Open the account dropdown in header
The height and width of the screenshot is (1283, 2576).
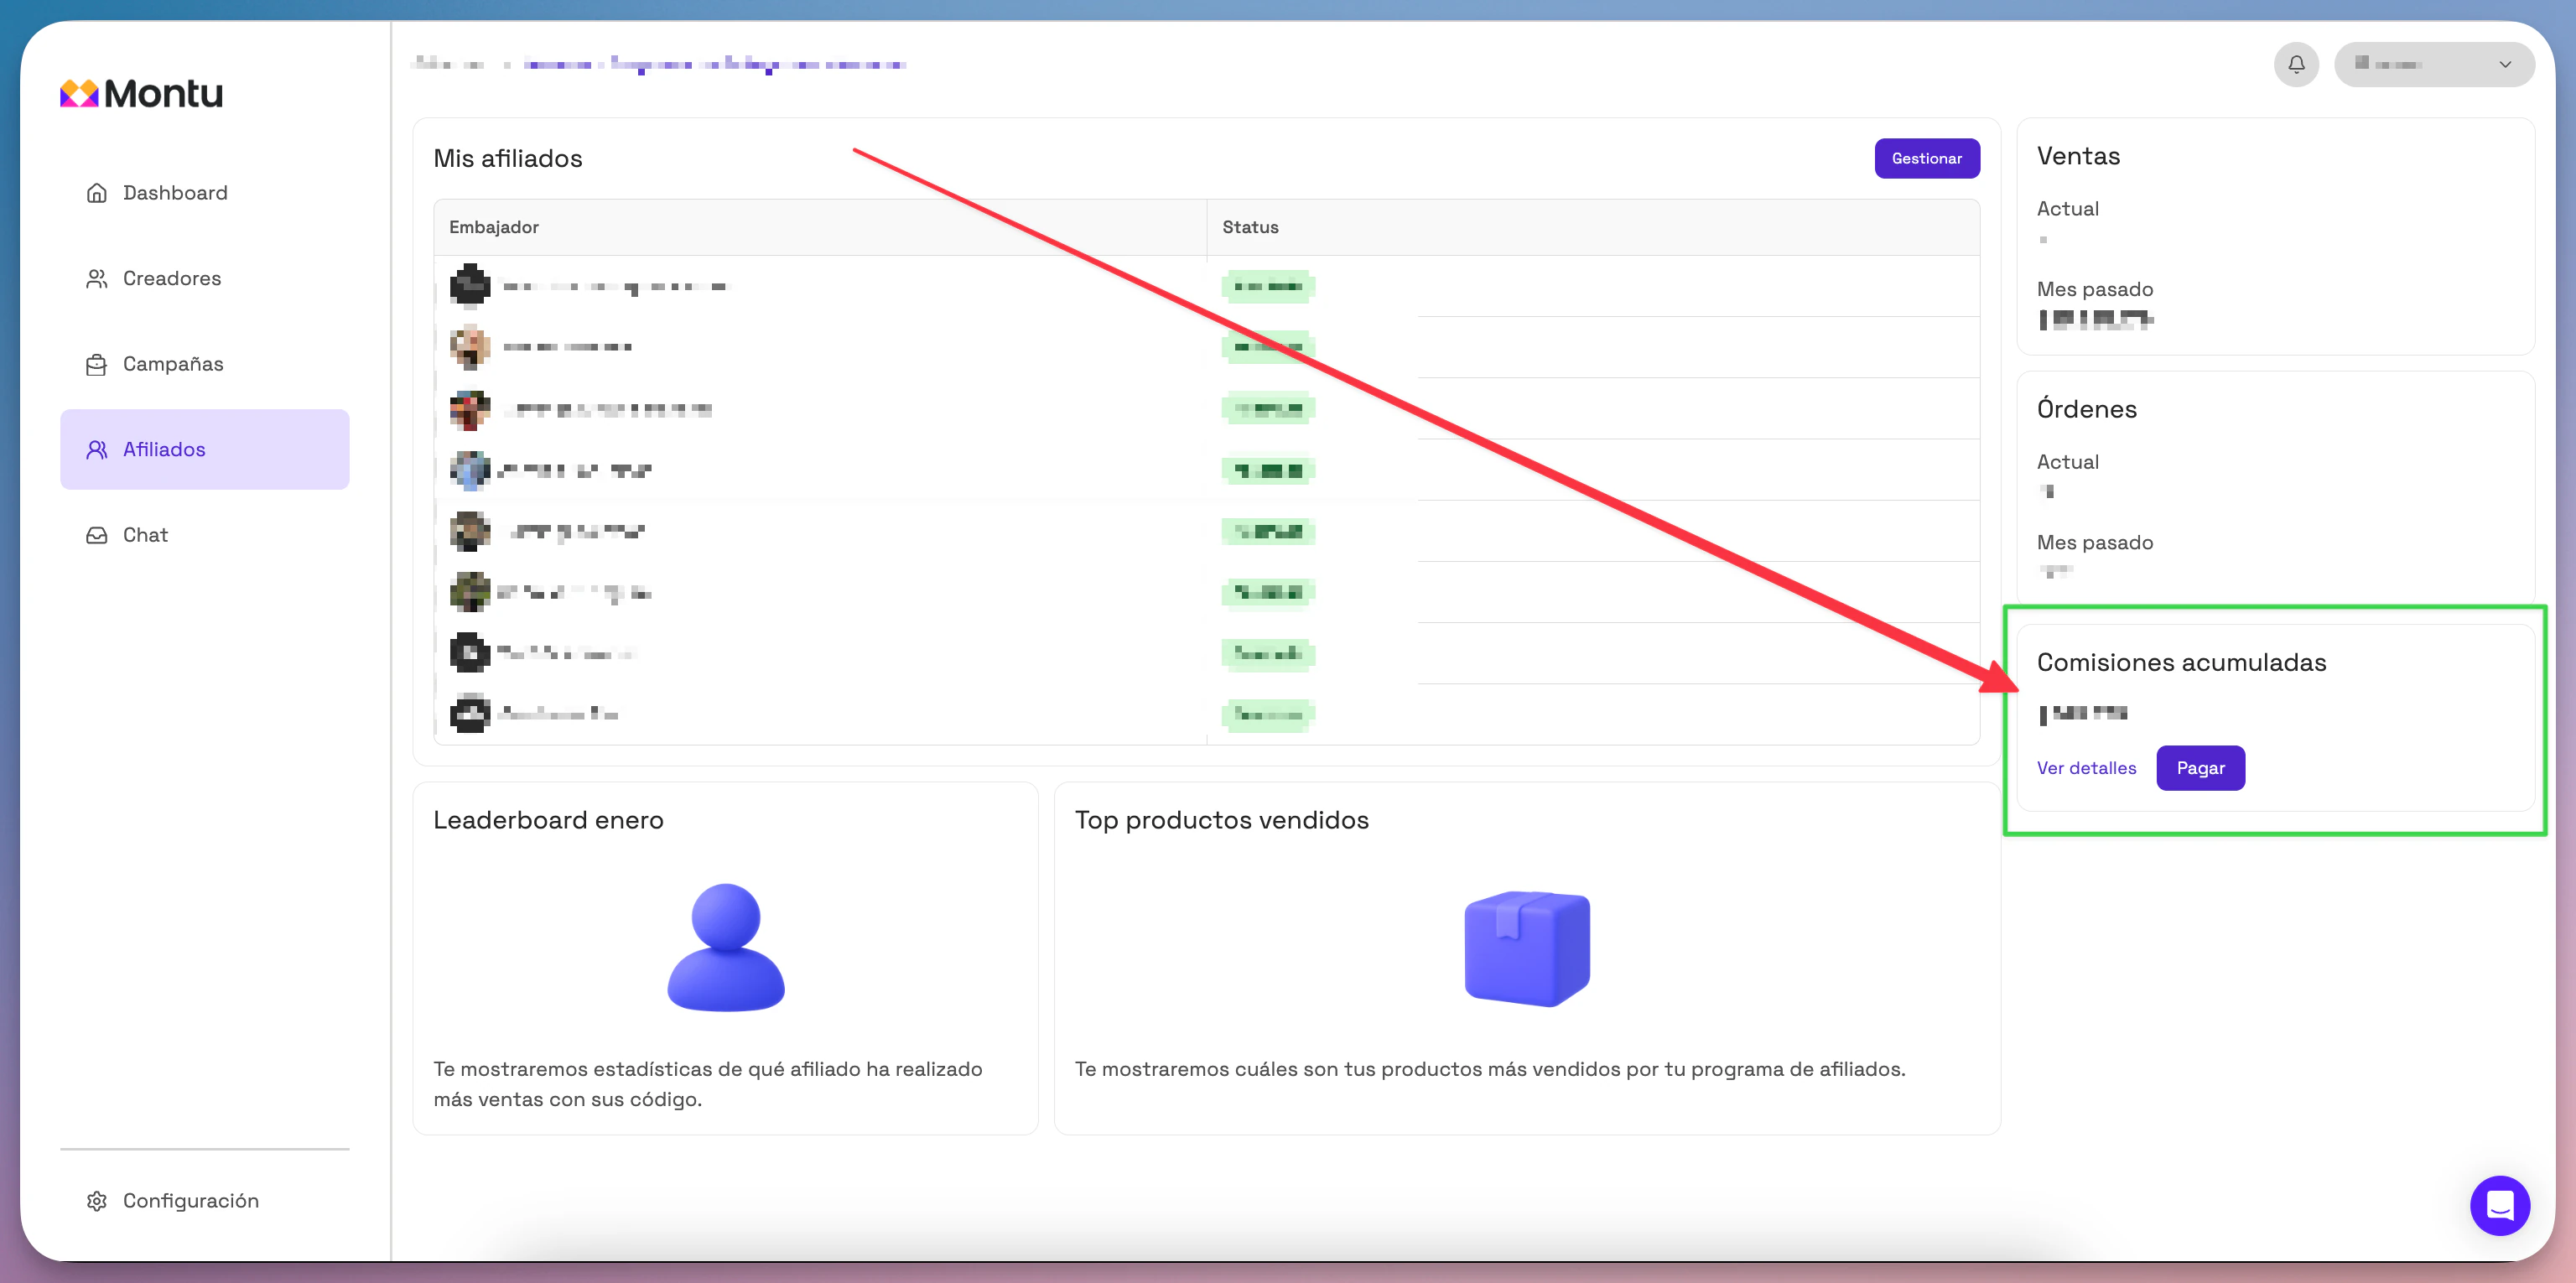coord(2433,64)
